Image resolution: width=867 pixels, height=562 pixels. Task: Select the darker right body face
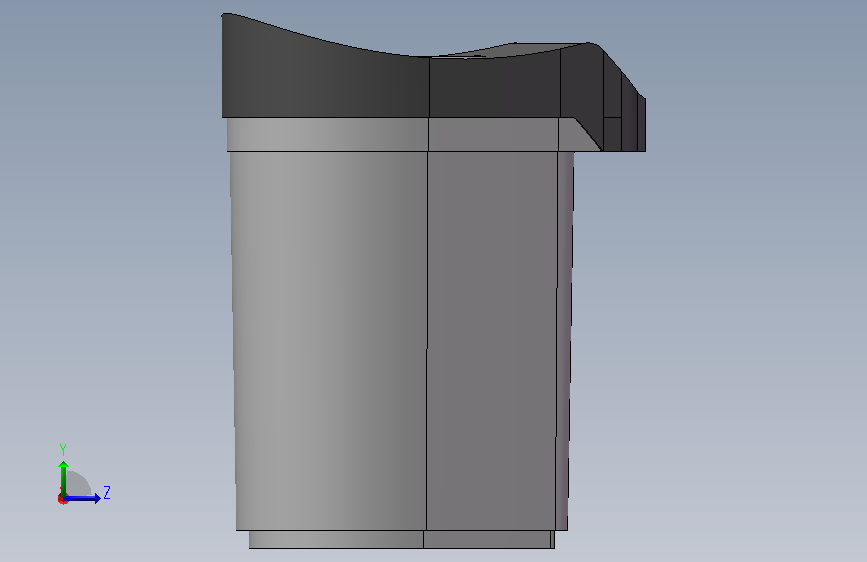point(492,340)
